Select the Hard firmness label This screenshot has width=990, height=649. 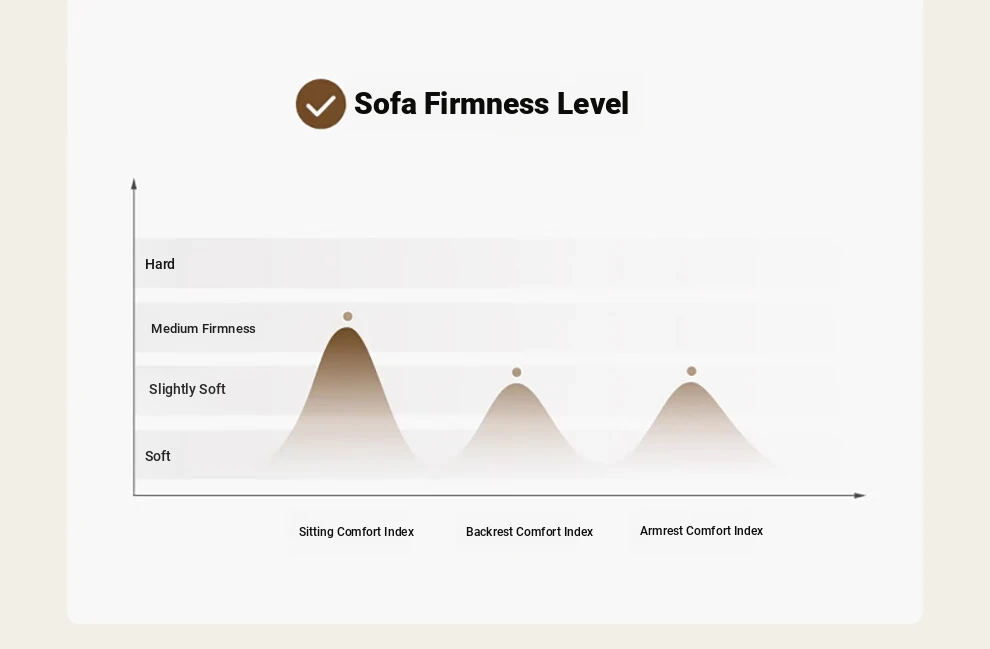[x=160, y=264]
